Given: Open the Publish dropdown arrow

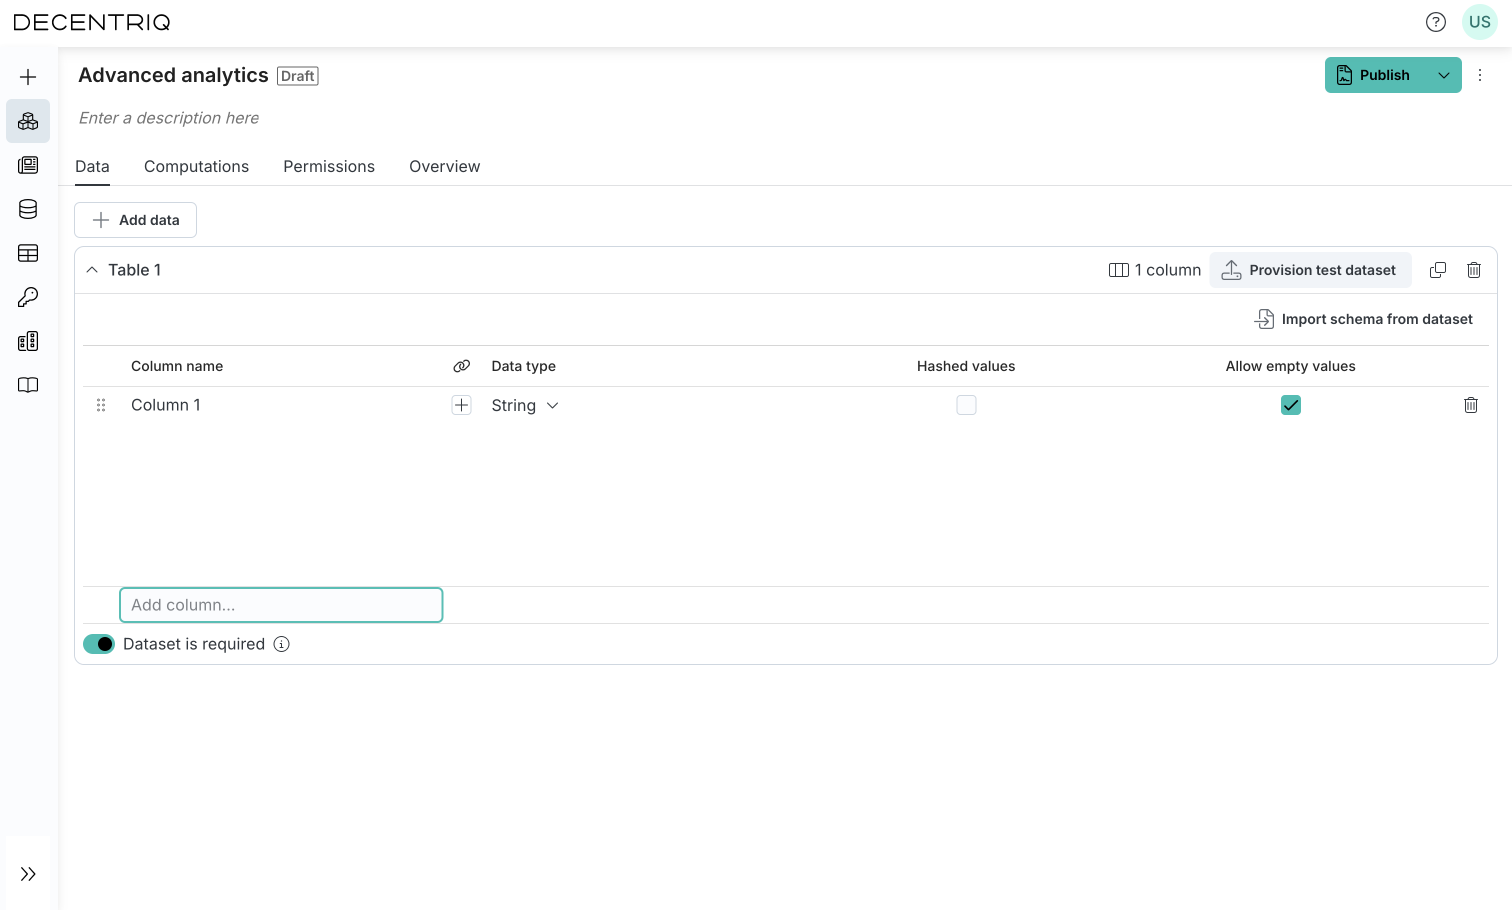Looking at the screenshot, I should (x=1443, y=74).
